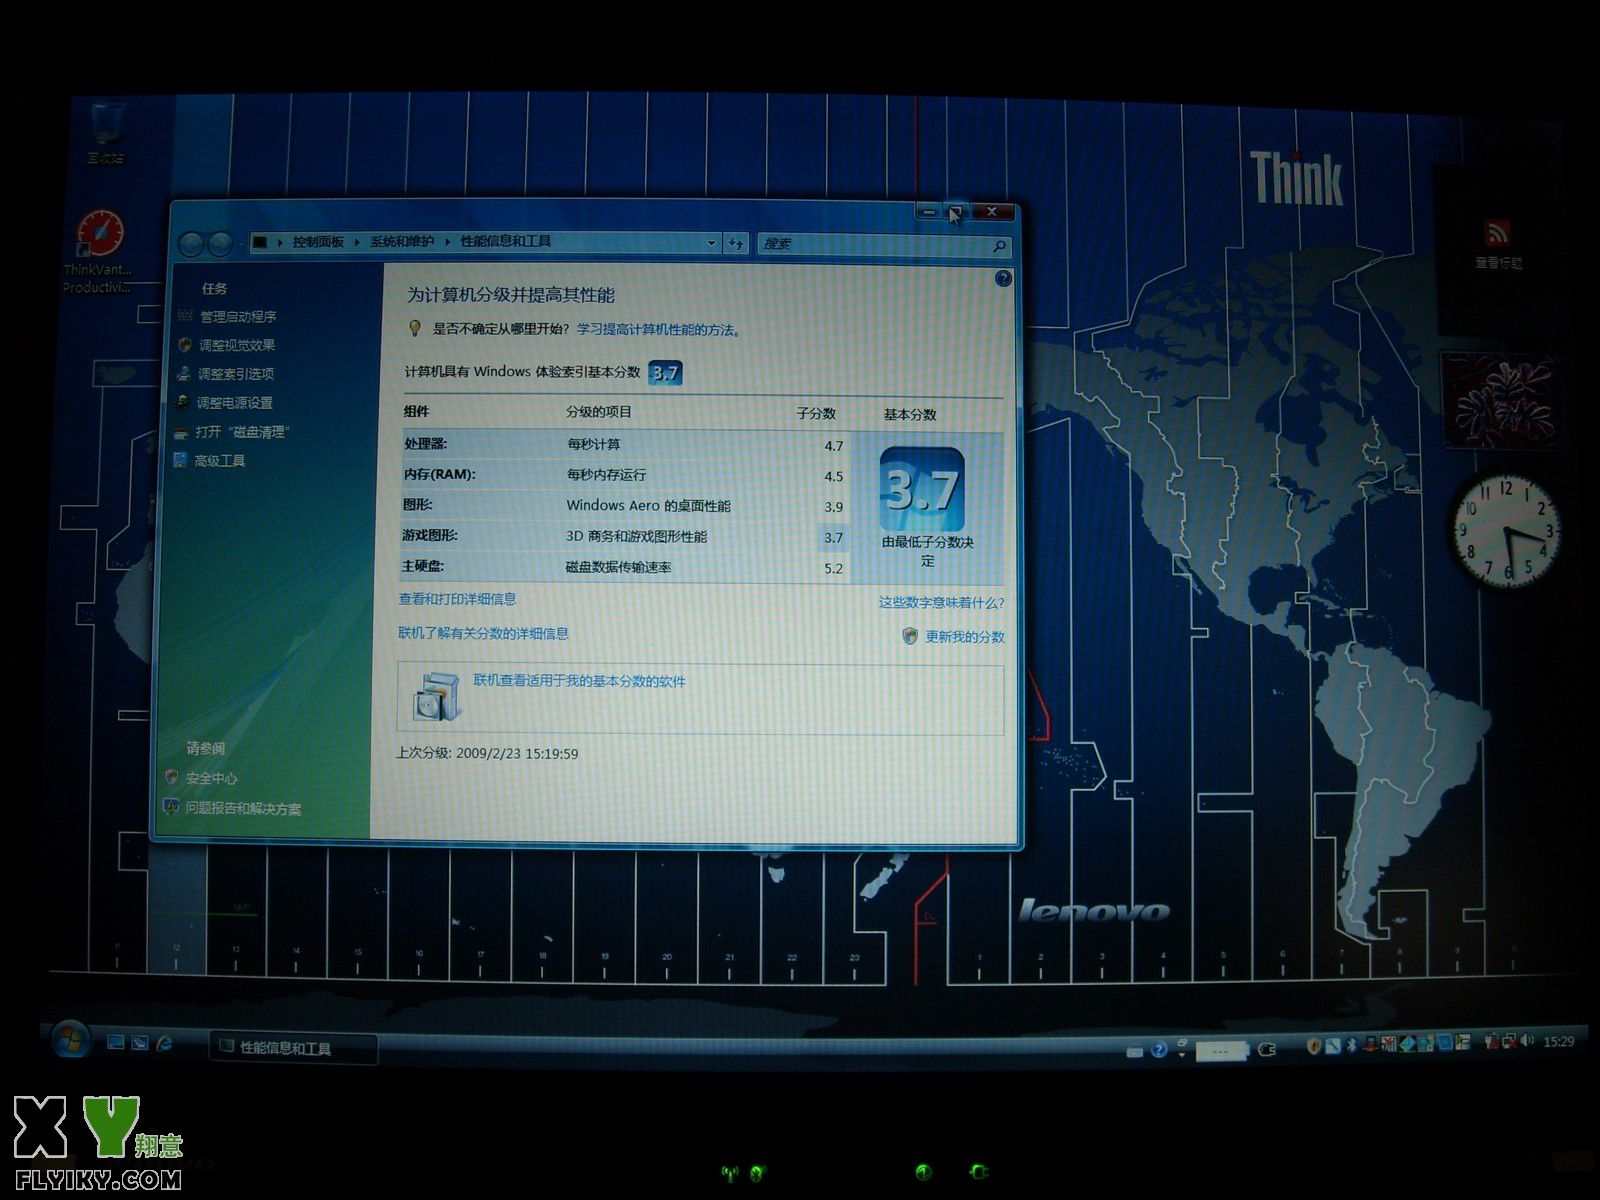Click the 处理器 row subscore 4.7
Screen dimensions: 1600x1200
(834, 446)
